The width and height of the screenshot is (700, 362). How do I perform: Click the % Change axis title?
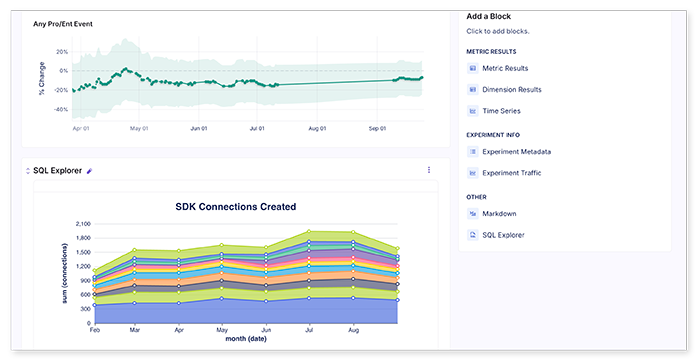pos(42,79)
